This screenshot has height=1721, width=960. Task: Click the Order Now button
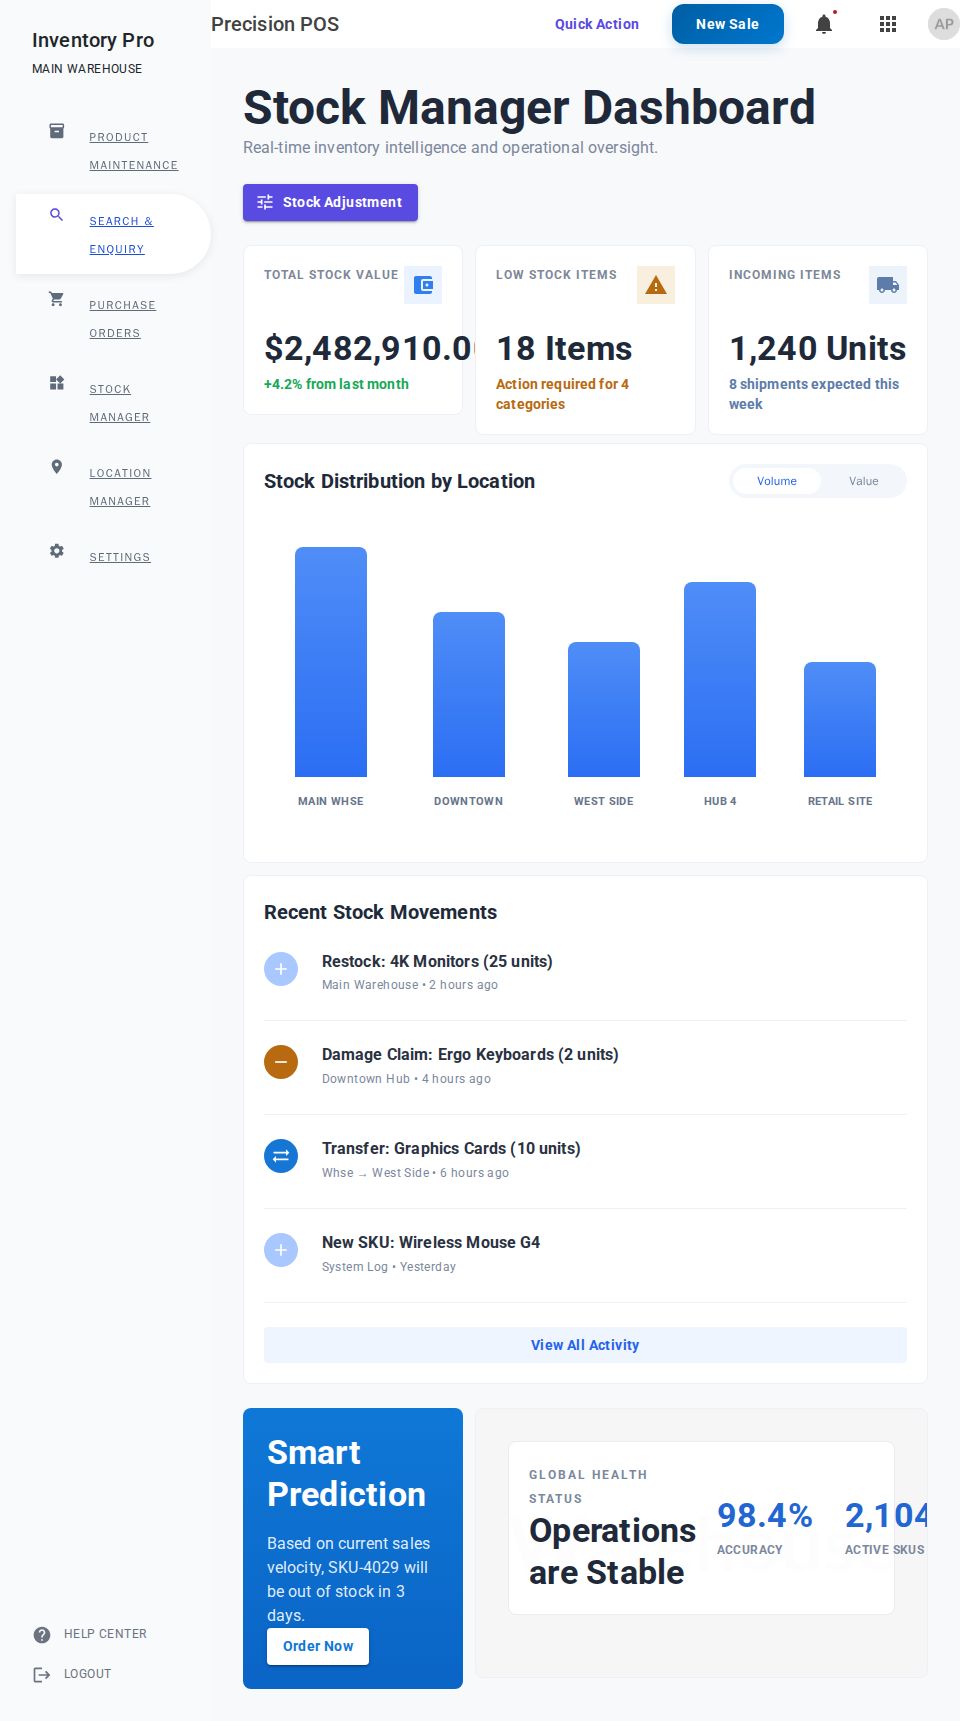(318, 1646)
